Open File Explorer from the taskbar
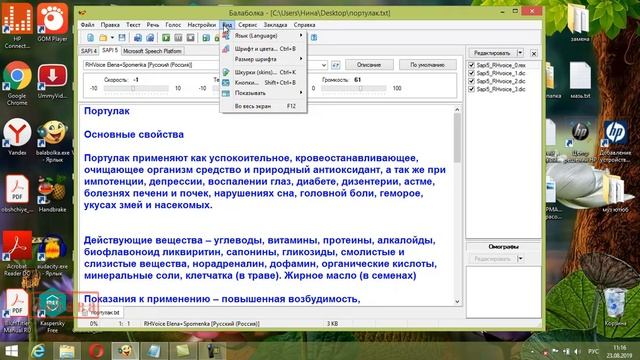 point(67,351)
